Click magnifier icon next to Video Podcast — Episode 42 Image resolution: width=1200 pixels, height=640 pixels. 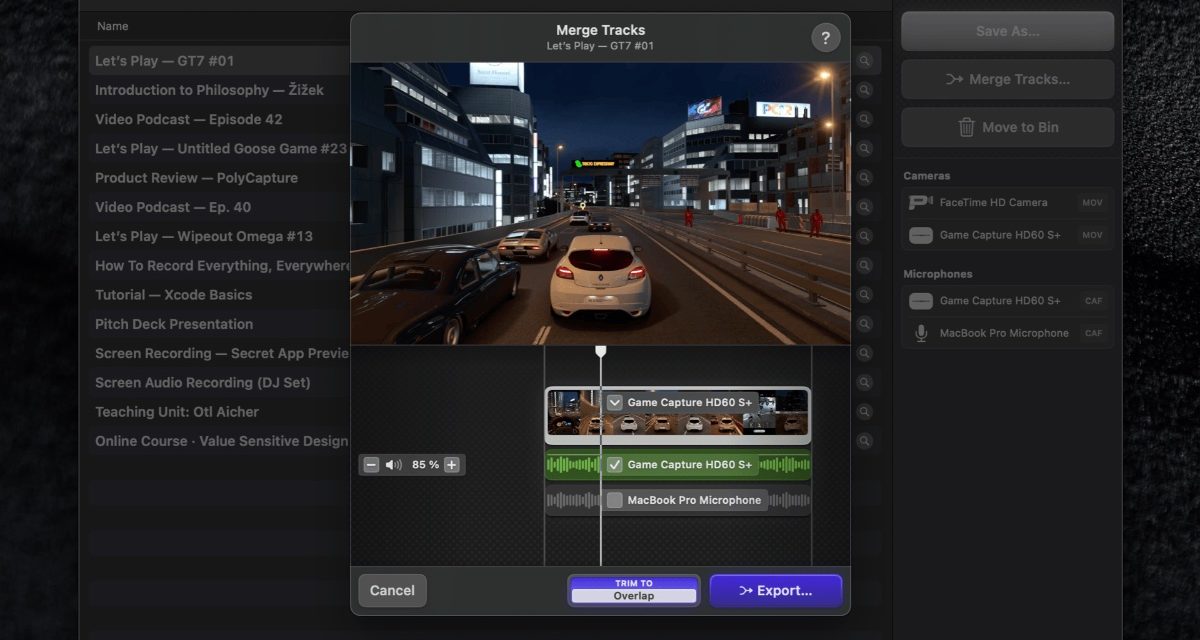click(864, 120)
